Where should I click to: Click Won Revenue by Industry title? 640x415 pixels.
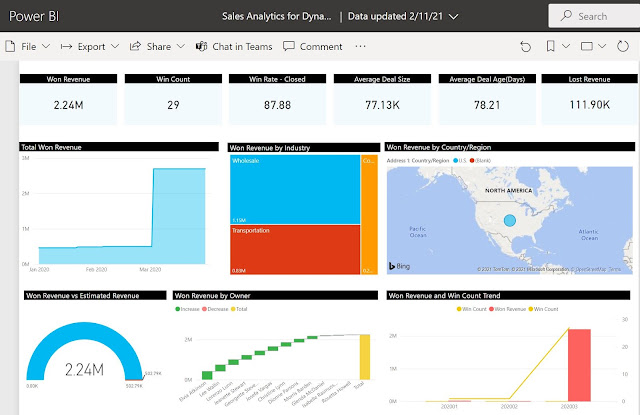click(270, 147)
